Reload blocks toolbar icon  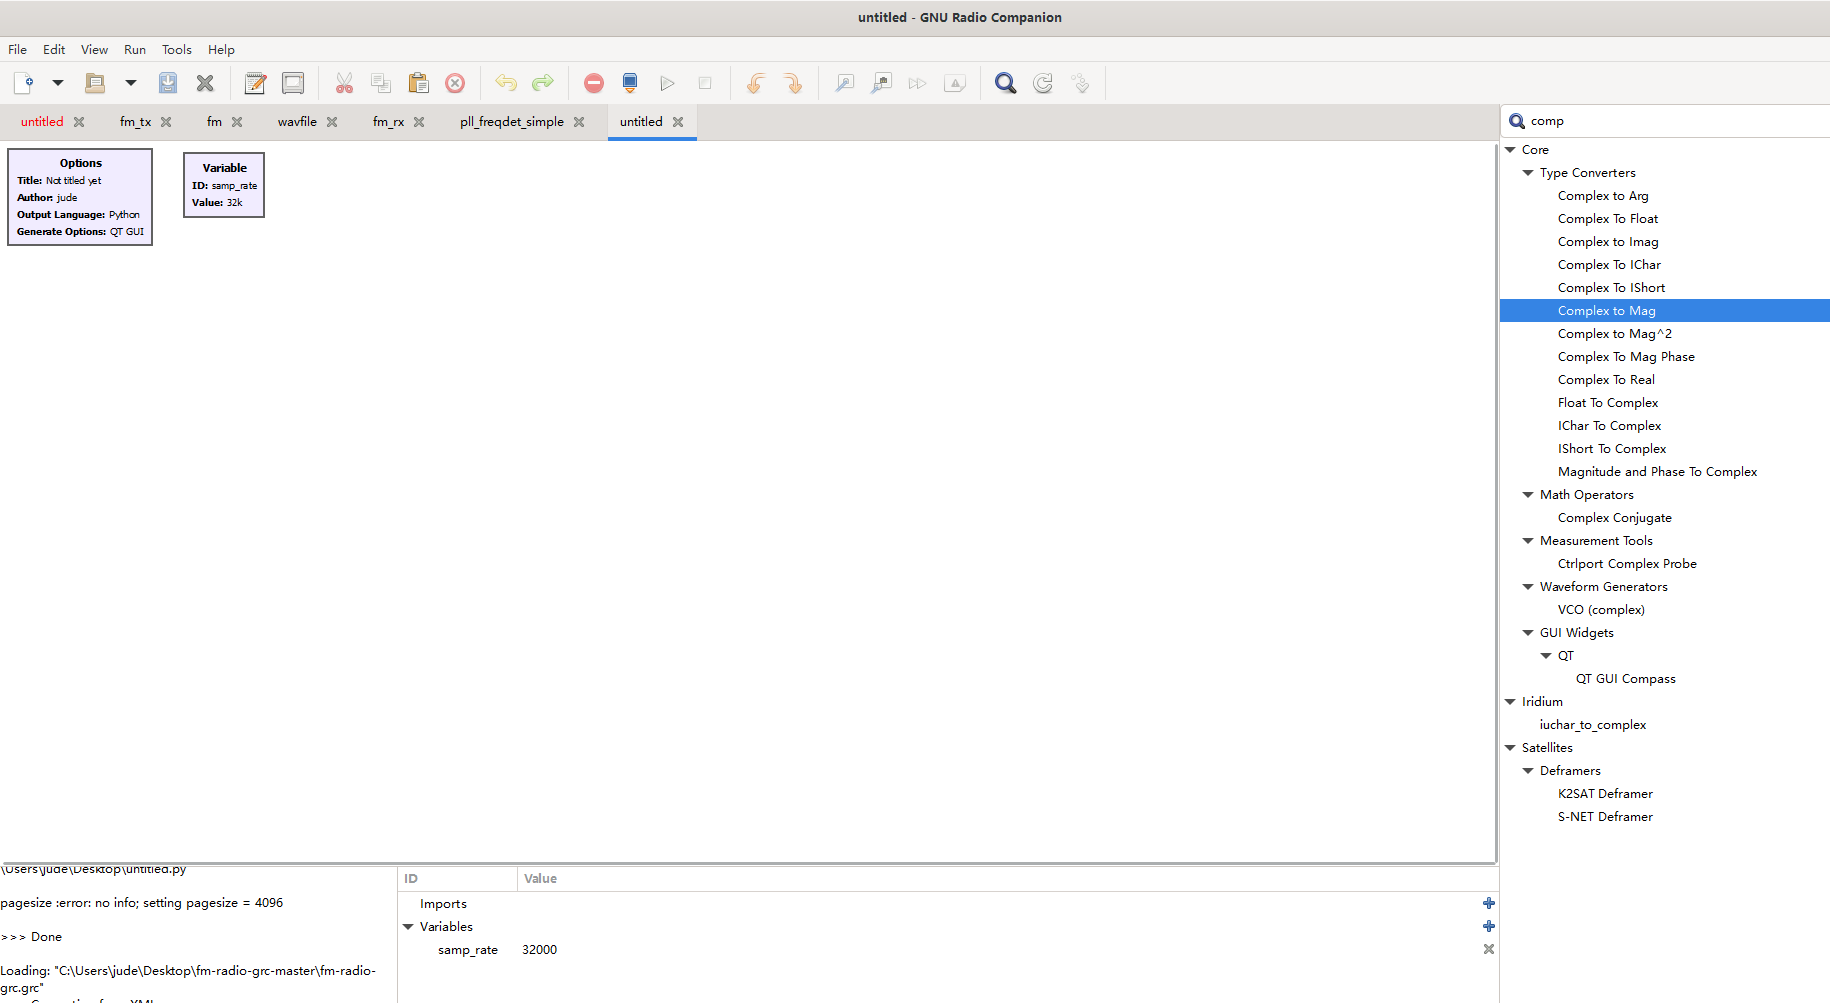coord(1043,83)
